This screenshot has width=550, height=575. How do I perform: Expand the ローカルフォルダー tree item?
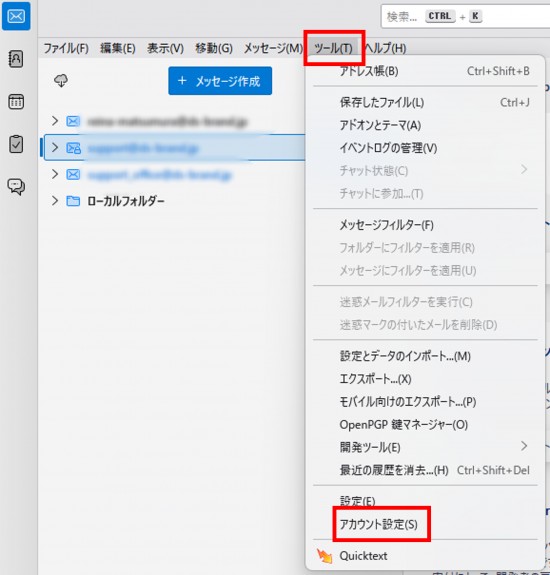(x=55, y=201)
